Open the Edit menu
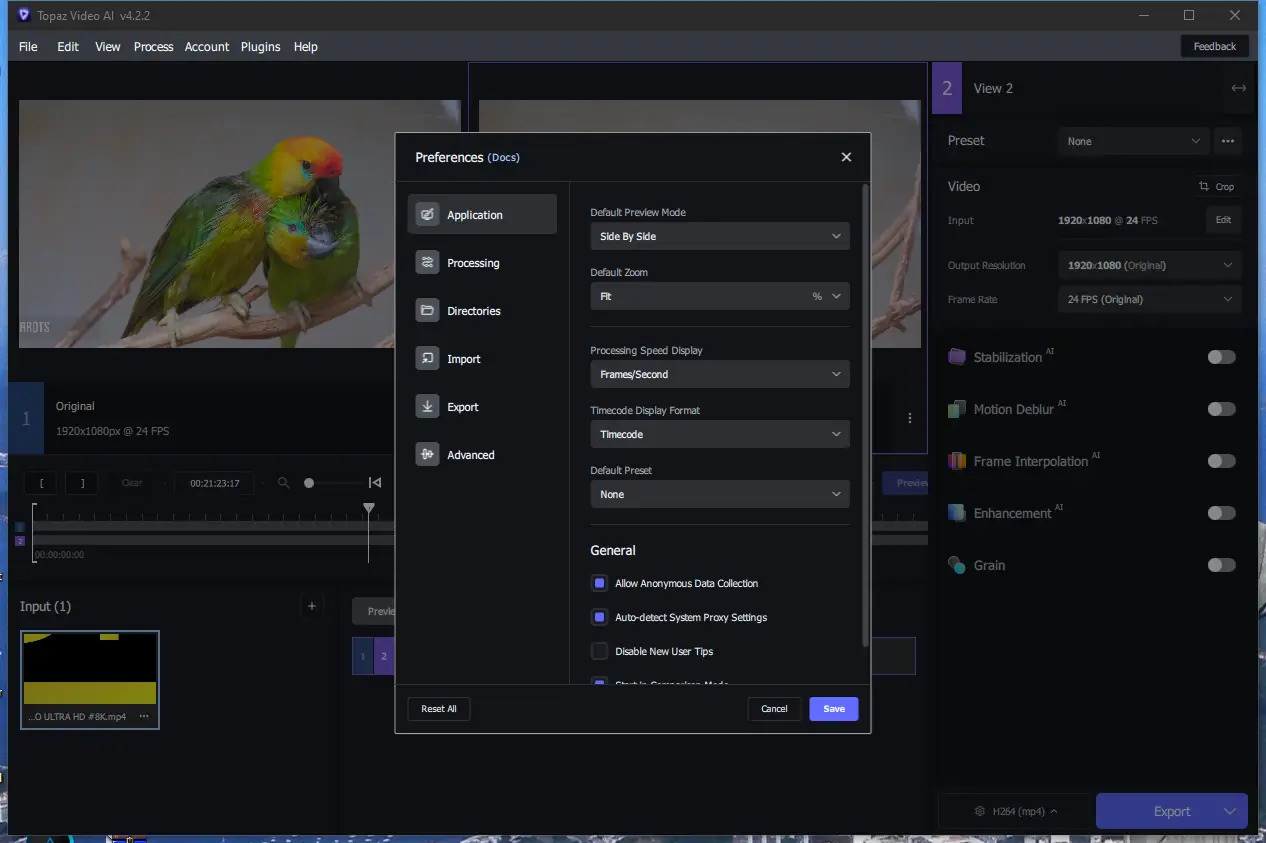The height and width of the screenshot is (843, 1266). click(x=68, y=46)
